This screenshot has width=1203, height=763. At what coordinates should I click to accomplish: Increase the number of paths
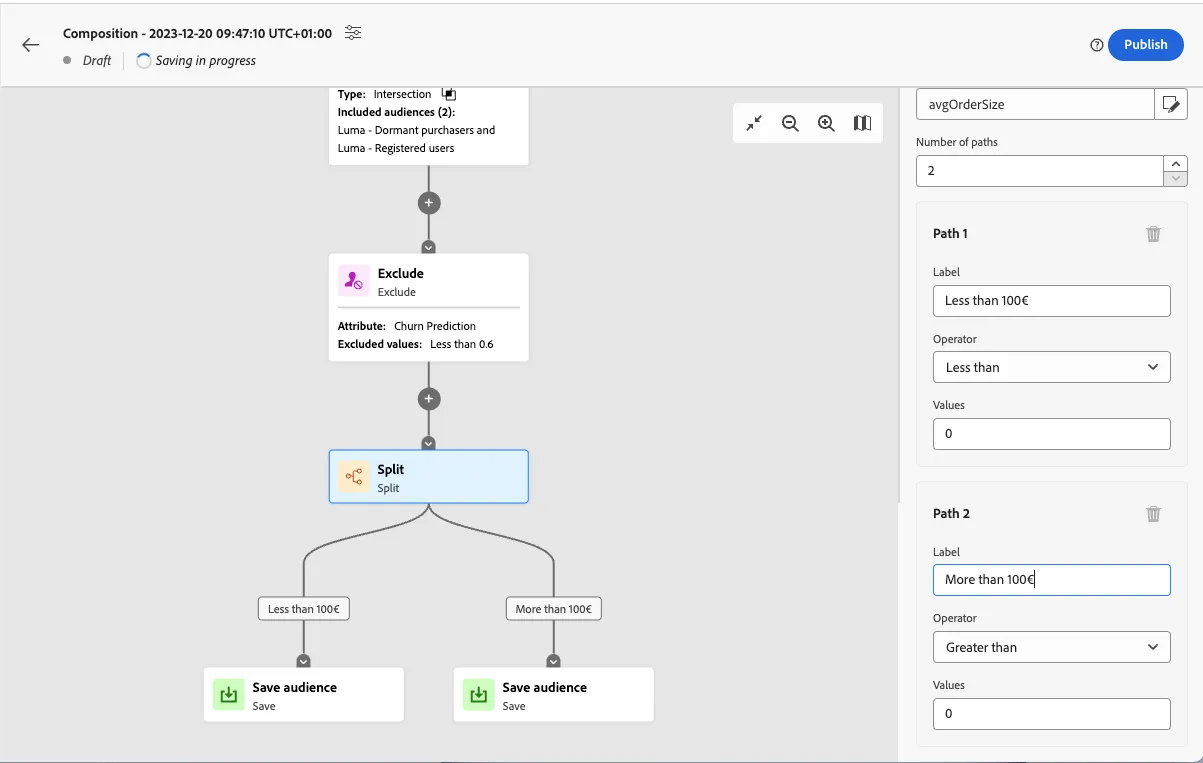pos(1175,163)
